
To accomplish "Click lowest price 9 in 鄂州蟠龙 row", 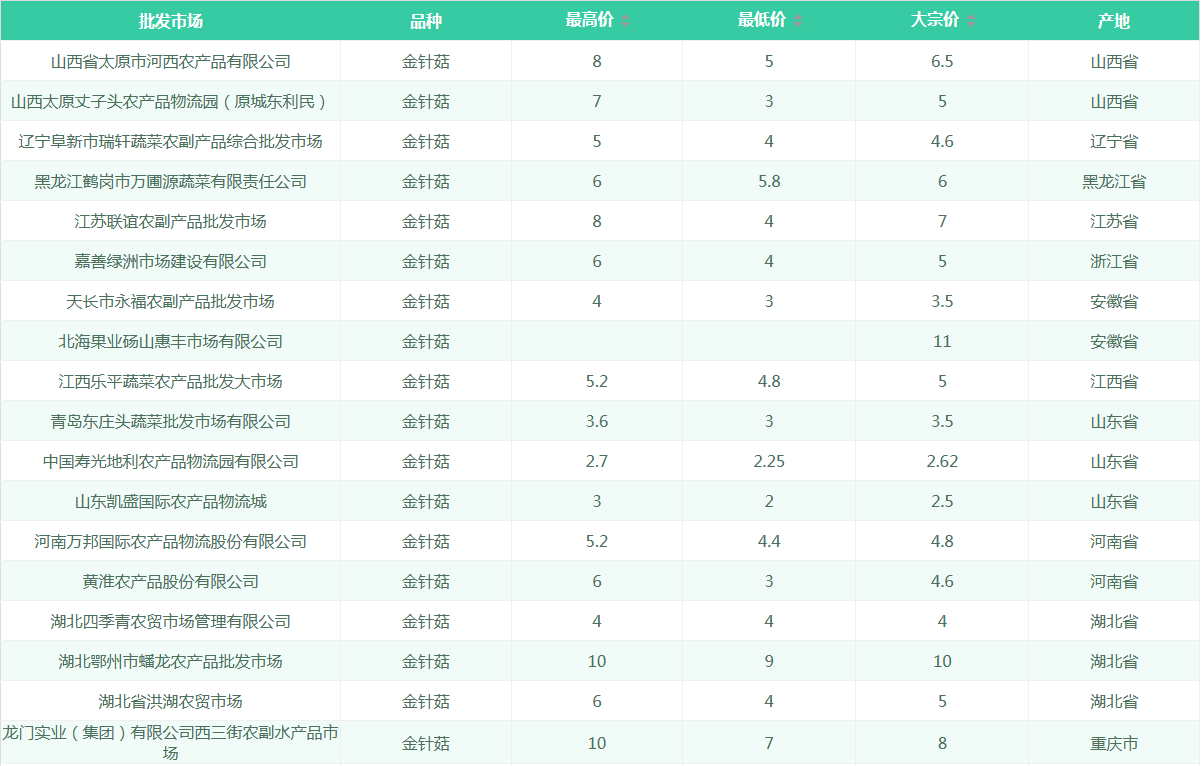I will pos(769,661).
